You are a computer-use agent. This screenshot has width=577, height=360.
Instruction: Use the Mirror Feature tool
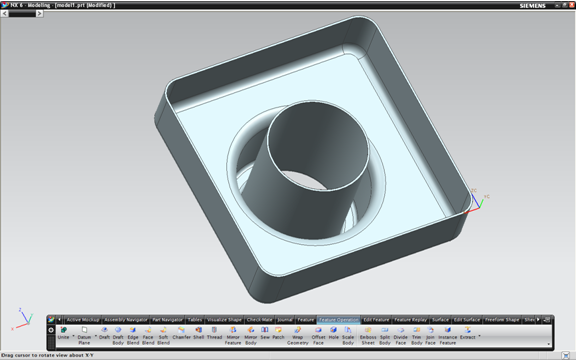[233, 336]
